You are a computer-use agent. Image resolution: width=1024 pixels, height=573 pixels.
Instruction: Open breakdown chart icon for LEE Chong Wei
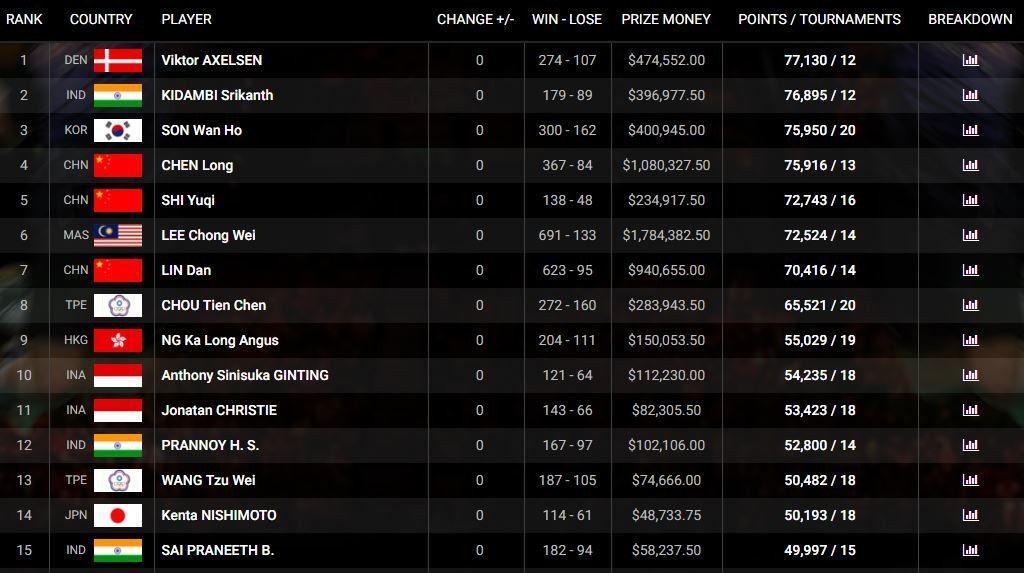click(x=970, y=235)
